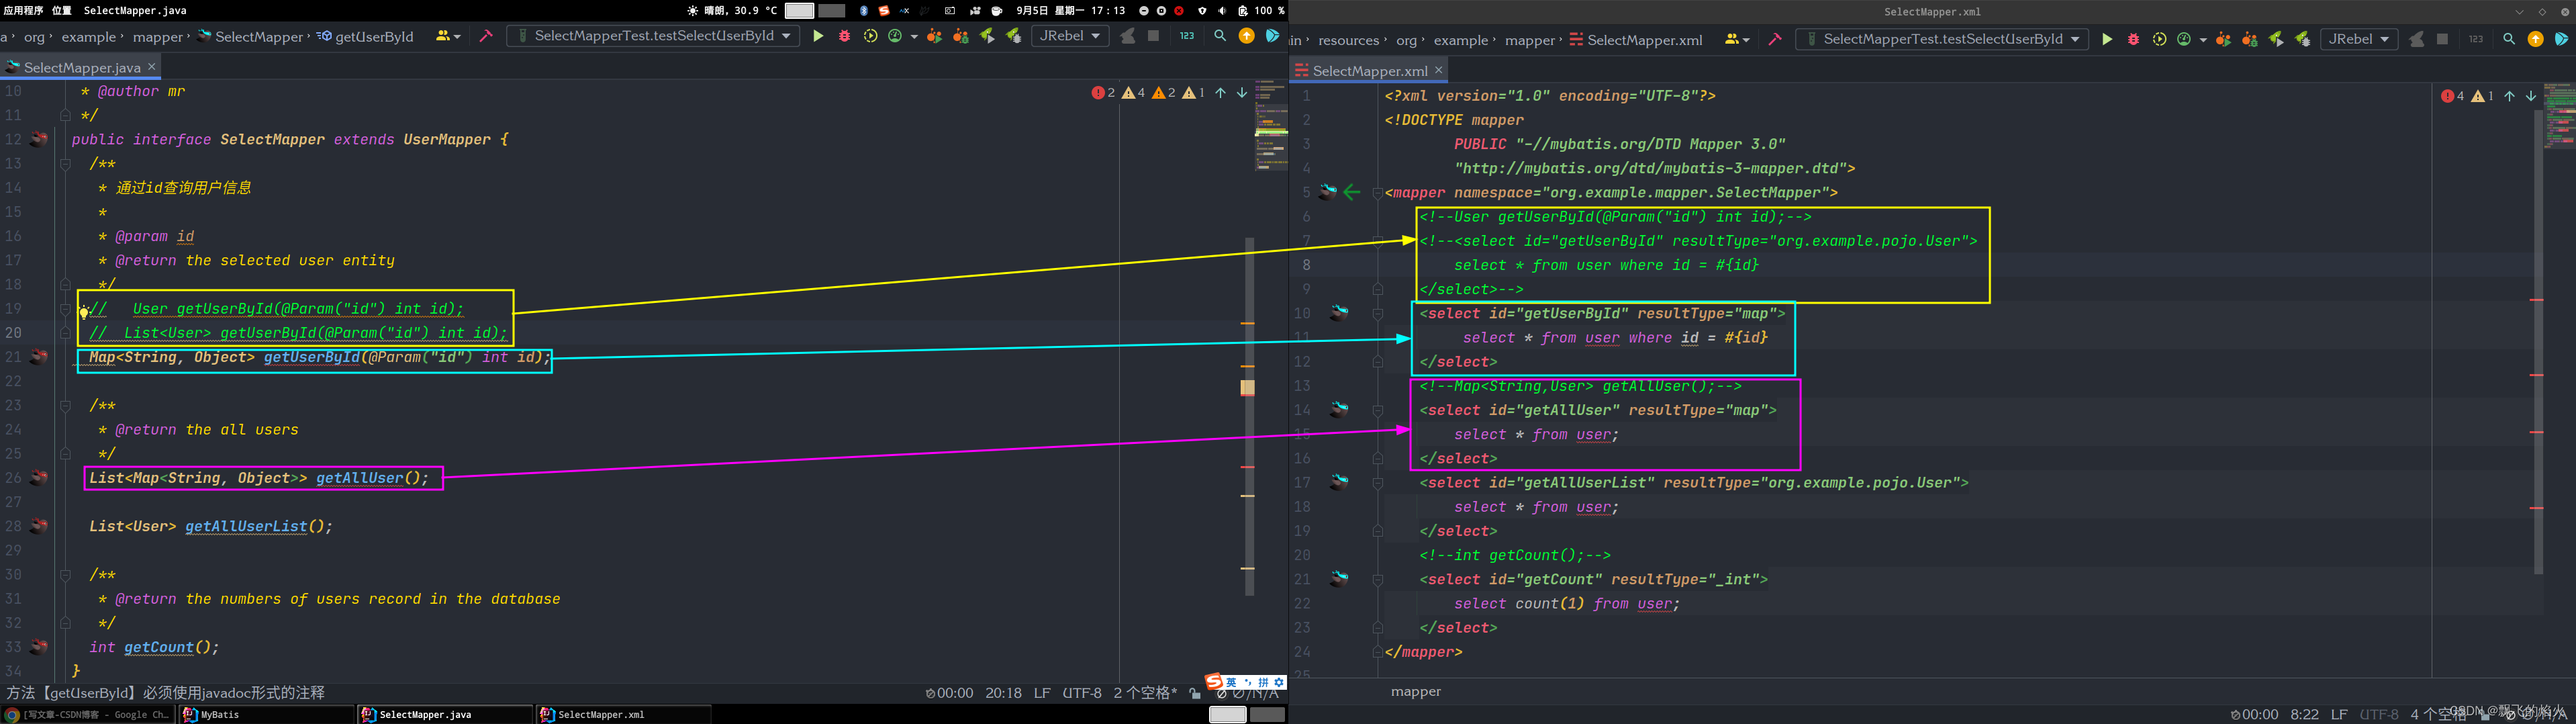Click Java editor vertical scrollbar thumb
This screenshot has width=2576, height=724.
point(1250,416)
